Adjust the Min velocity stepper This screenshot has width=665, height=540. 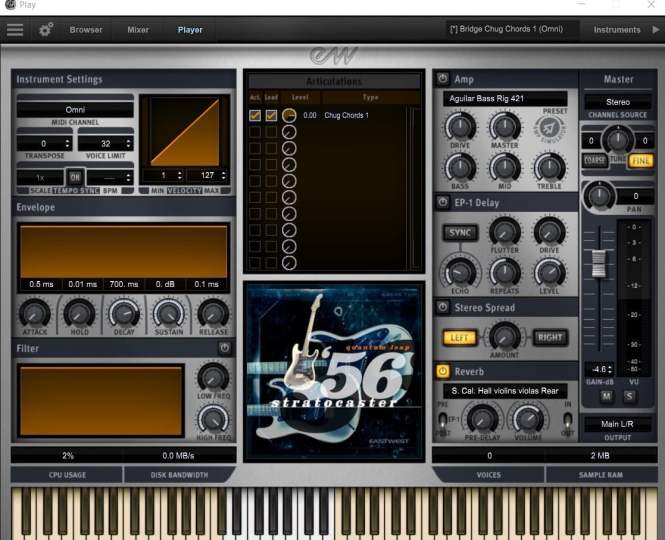click(180, 175)
